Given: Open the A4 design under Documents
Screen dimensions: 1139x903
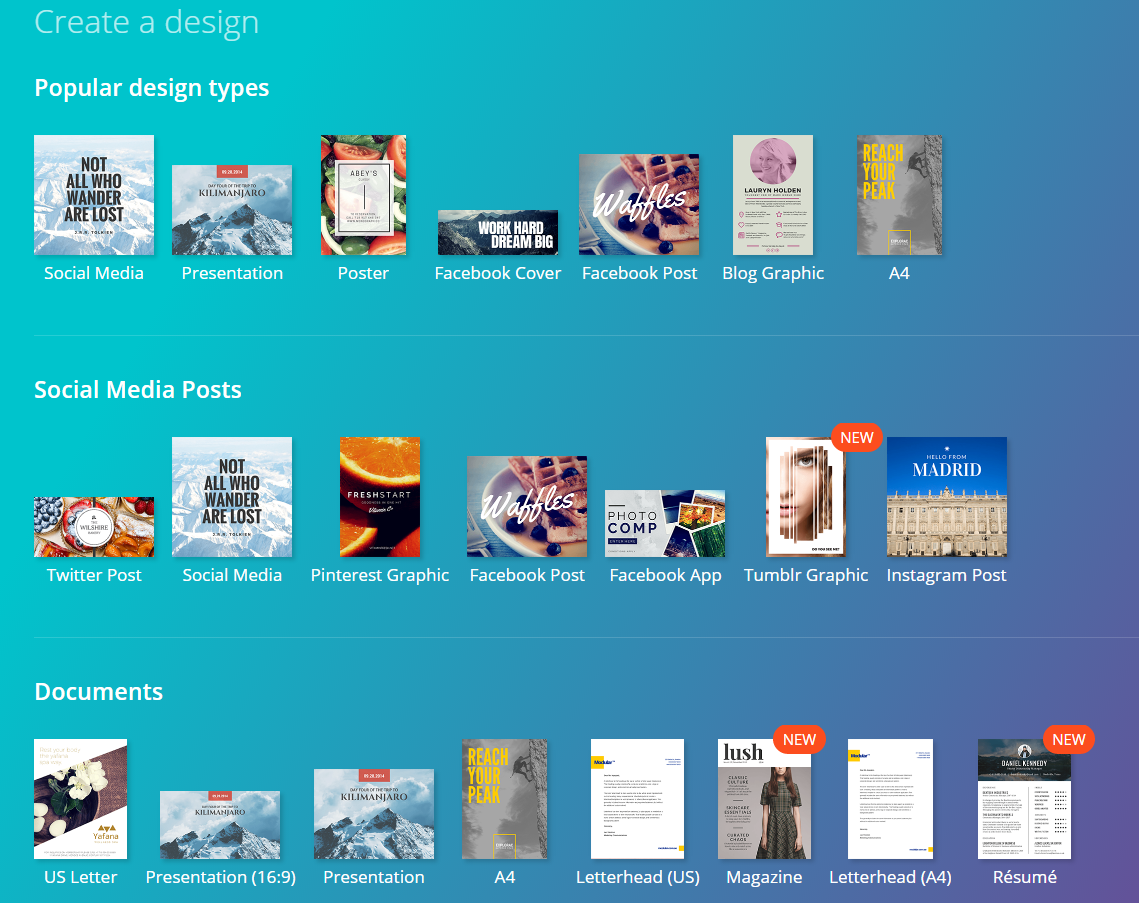Looking at the screenshot, I should point(505,798).
